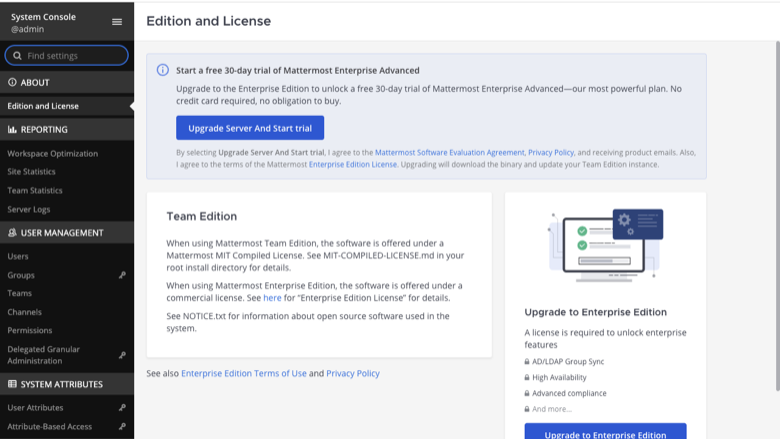Click the lock icon beside AD/LDAP Group Sync
The image size is (780, 439).
(x=527, y=361)
